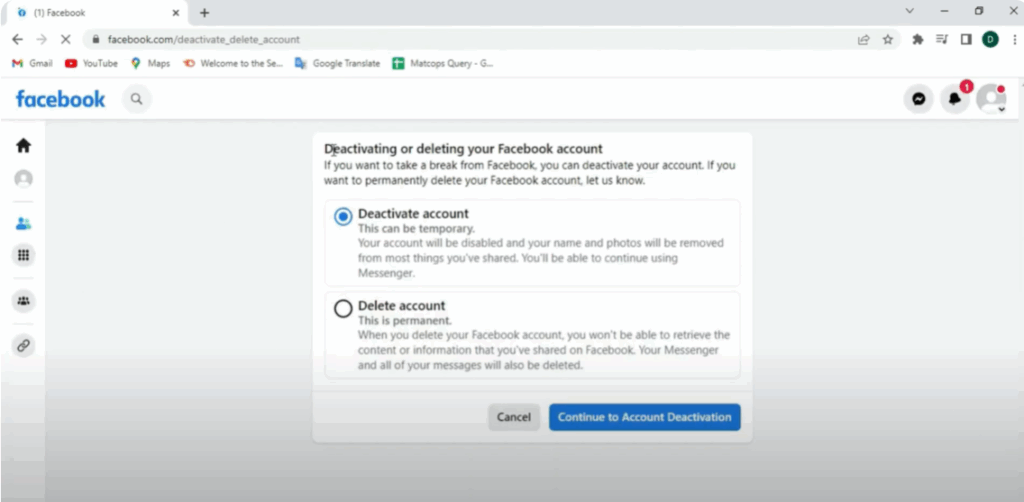Open Groups icon in left sidebar
The width and height of the screenshot is (1024, 502).
24,301
